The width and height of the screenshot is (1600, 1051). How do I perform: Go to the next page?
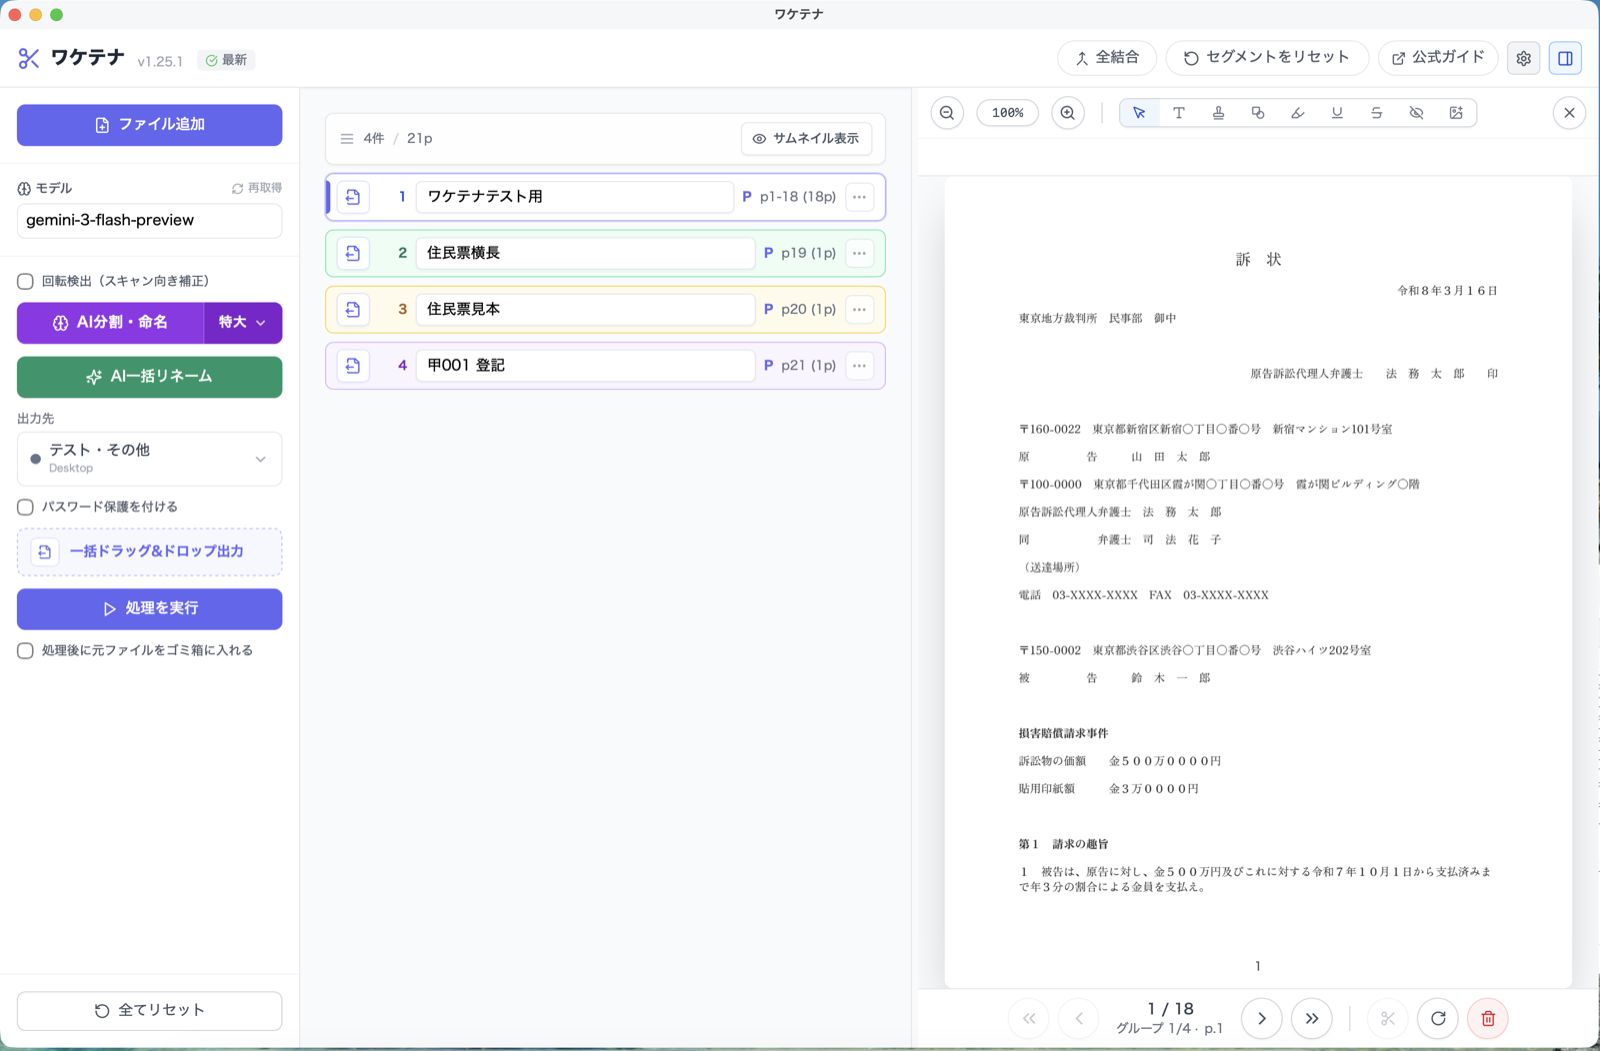click(x=1262, y=1019)
